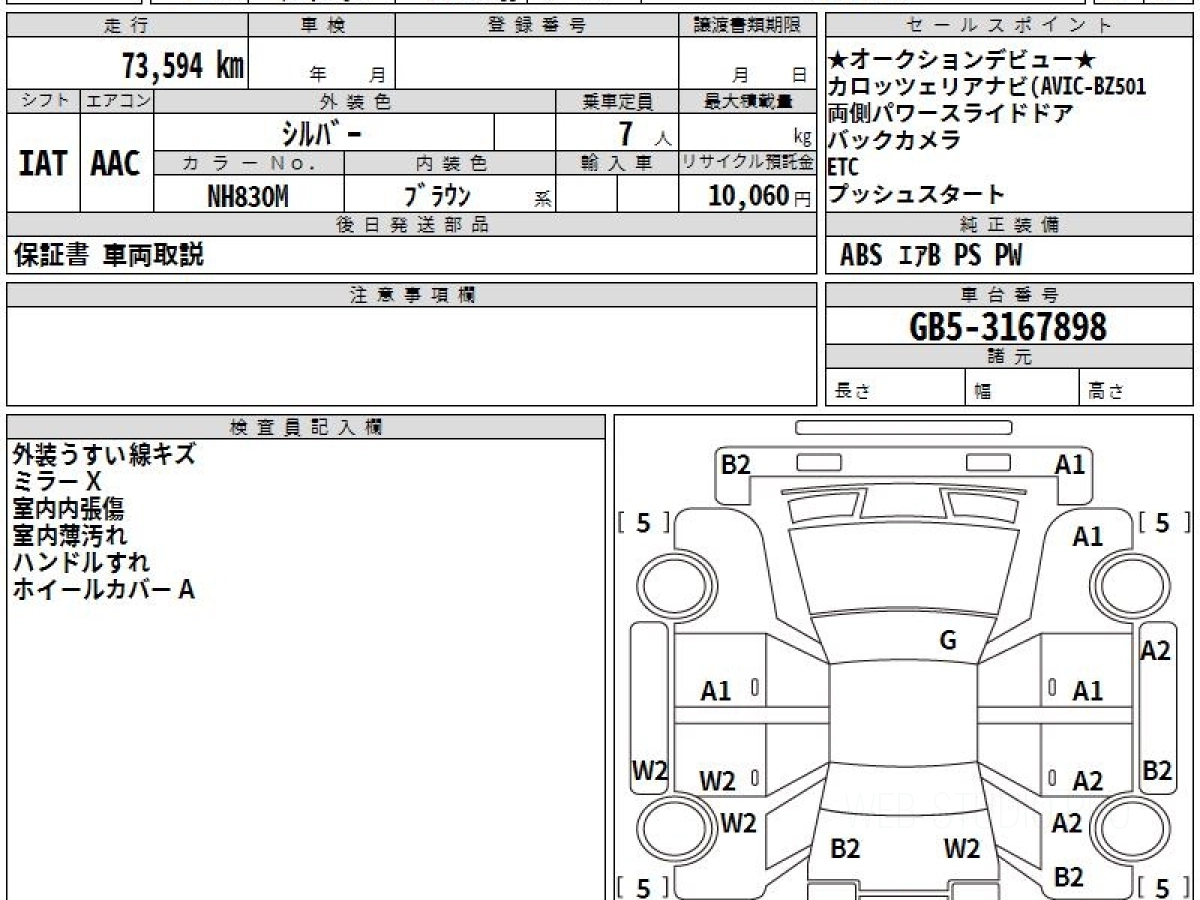
Task: Click the mileage value 73,594 km
Action: click(x=182, y=66)
